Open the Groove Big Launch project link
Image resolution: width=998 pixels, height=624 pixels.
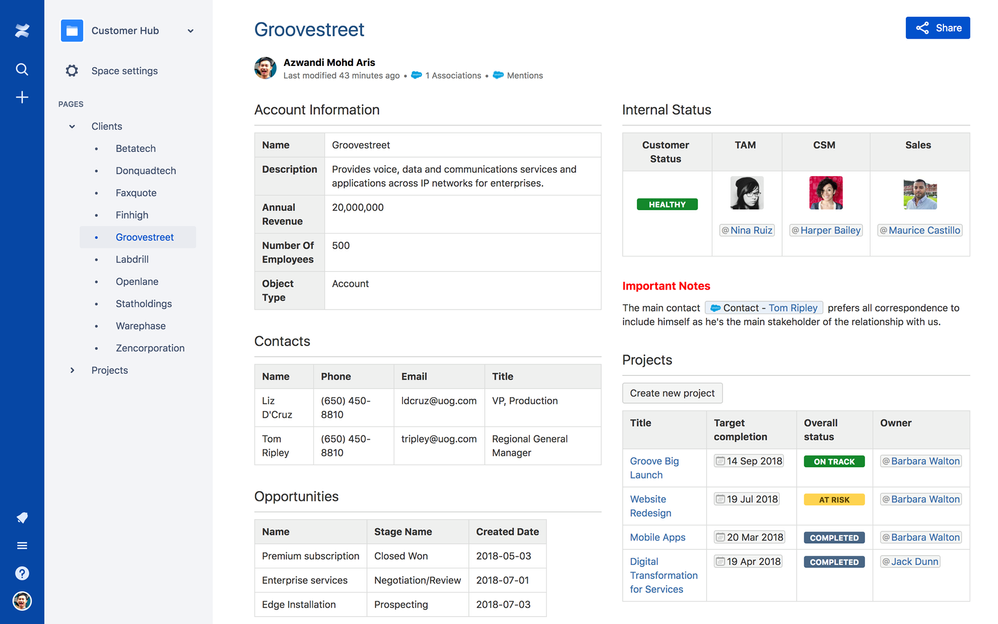(x=654, y=468)
